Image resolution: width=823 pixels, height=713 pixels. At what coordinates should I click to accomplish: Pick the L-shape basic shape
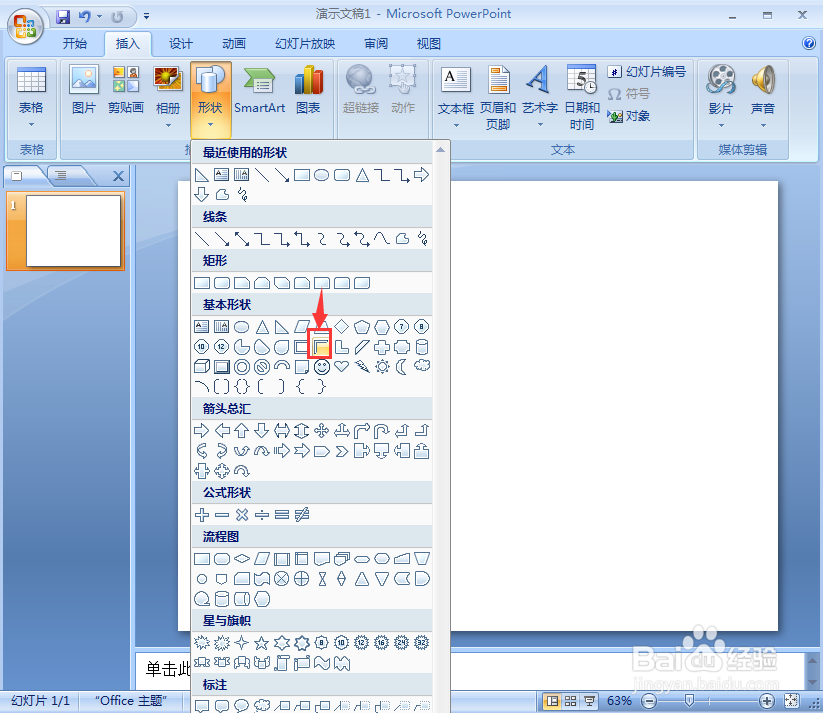click(342, 347)
